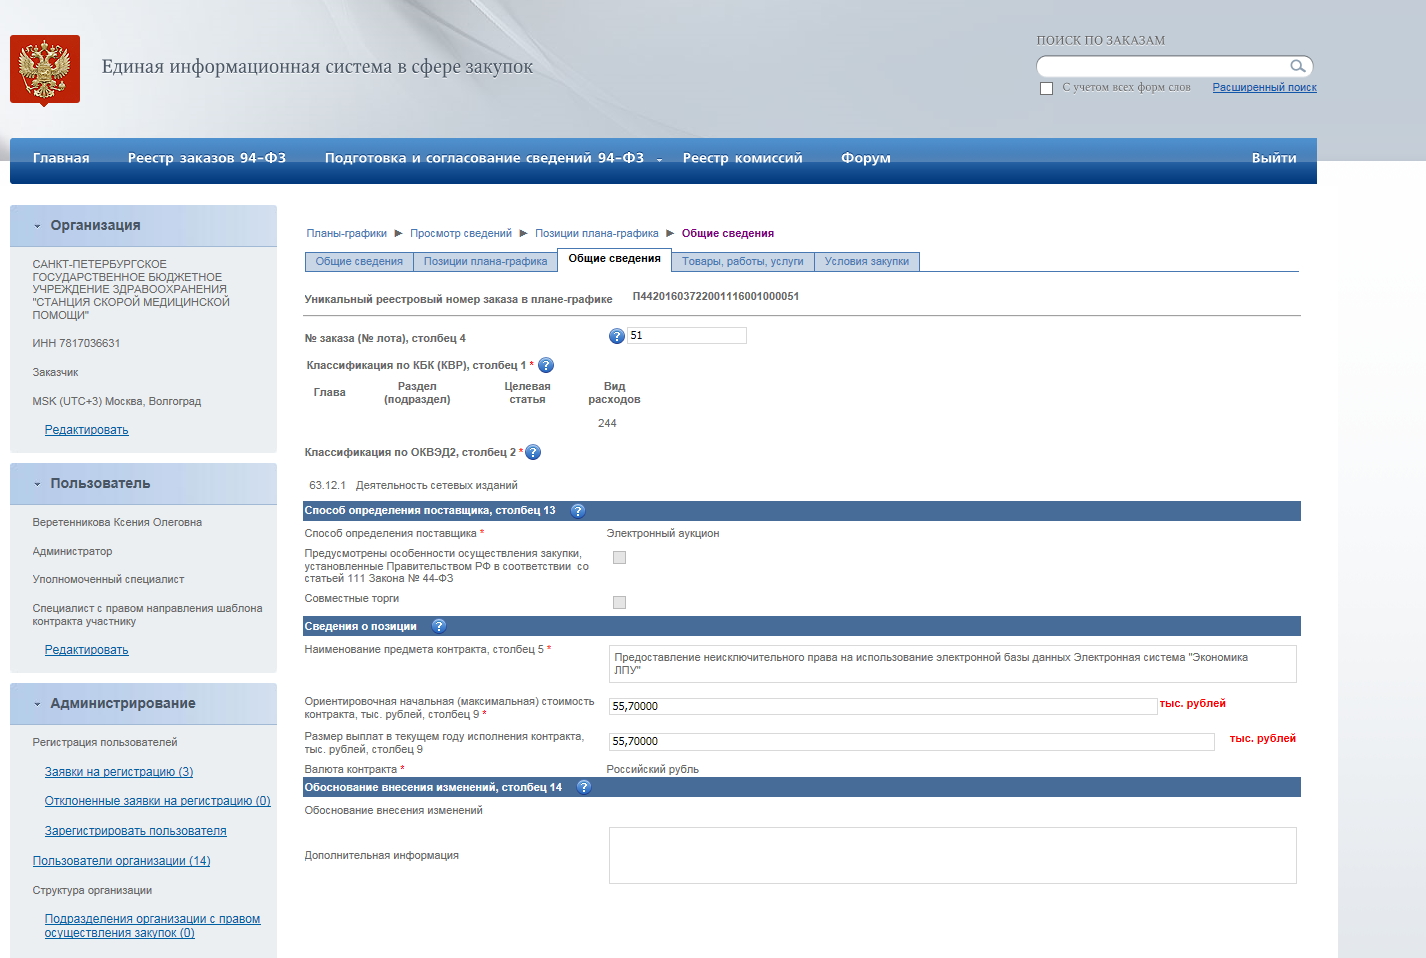The image size is (1426, 958).
Task: Click help icon in Обоснование внесения изменений header
Action: click(584, 788)
